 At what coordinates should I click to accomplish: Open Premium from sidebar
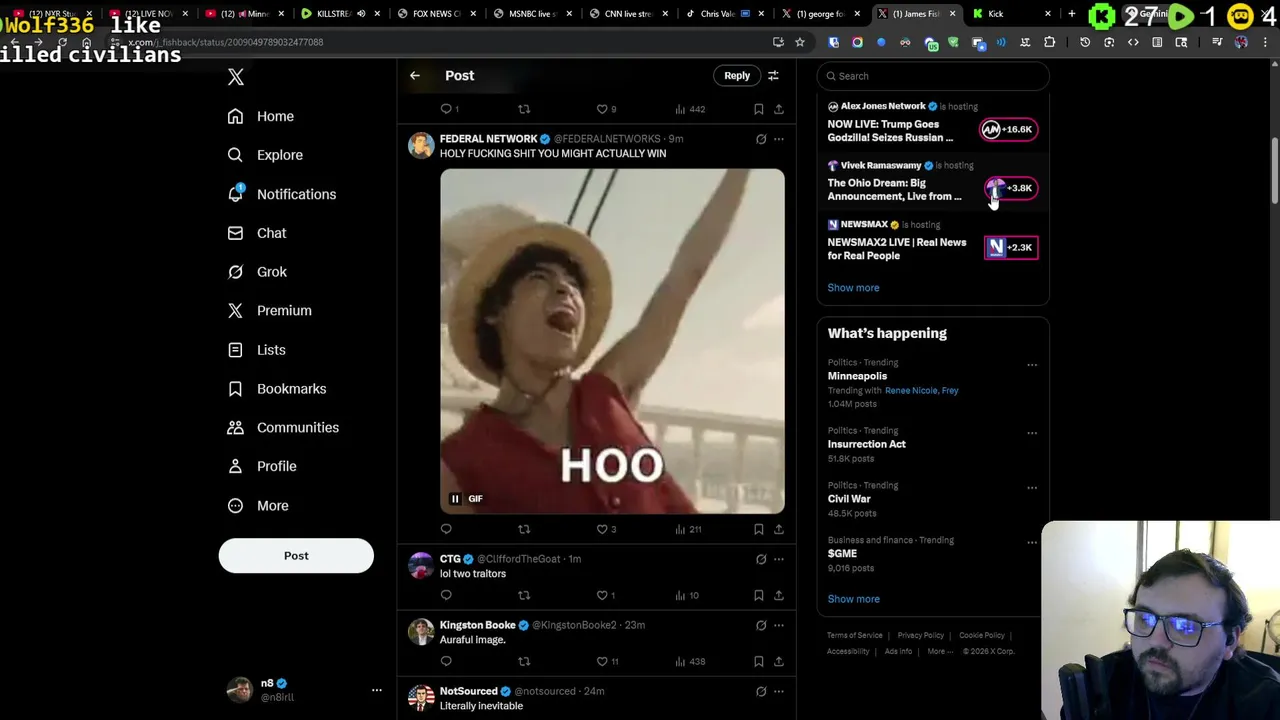270,311
